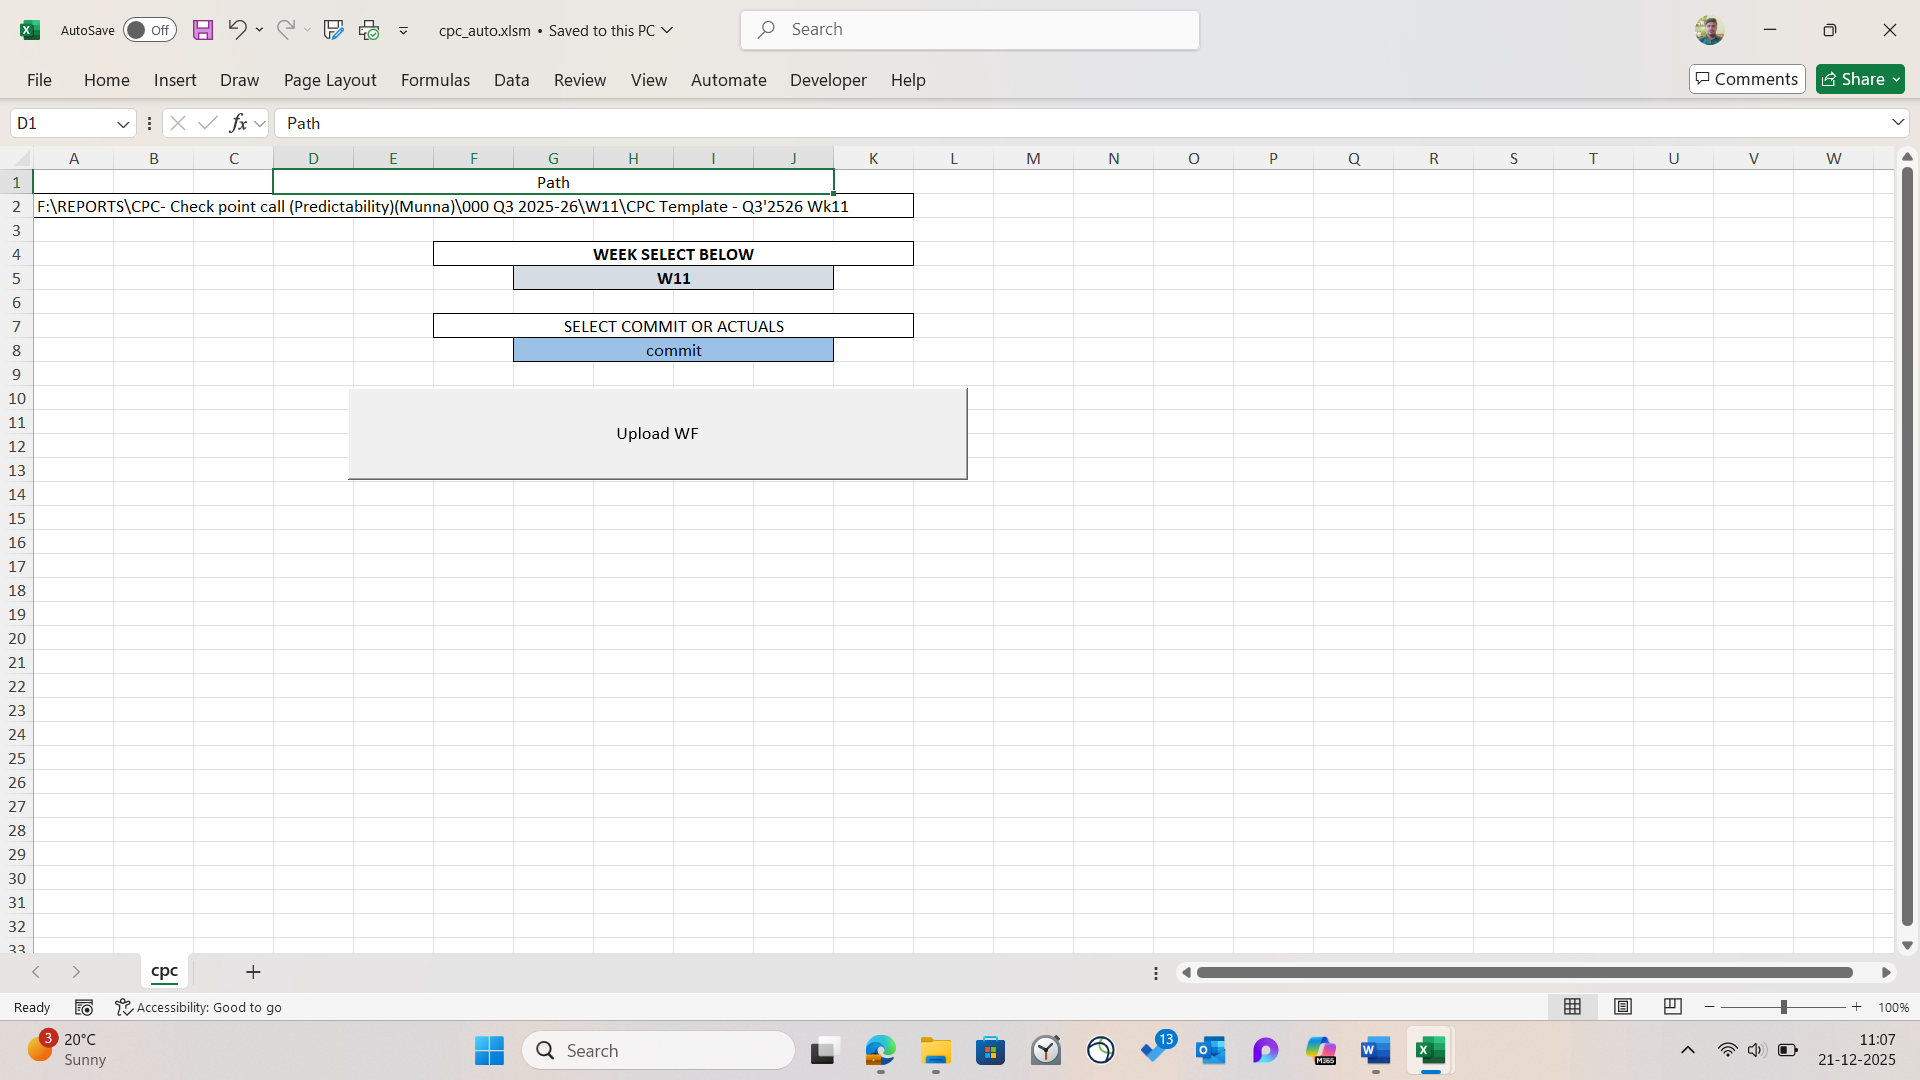This screenshot has height=1080, width=1920.
Task: Toggle the AutoSave switch
Action: [x=150, y=30]
